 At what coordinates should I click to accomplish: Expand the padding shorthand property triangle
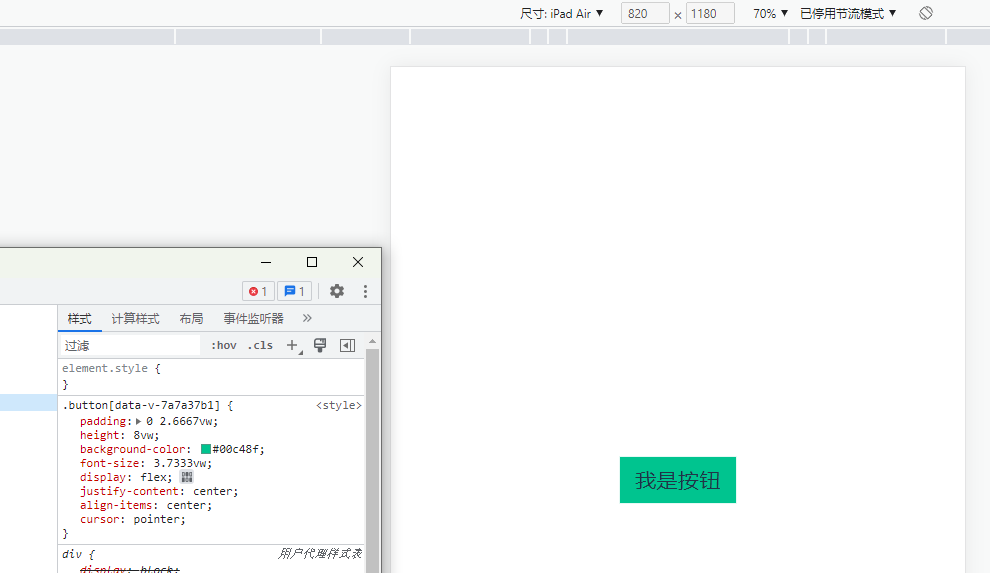pos(139,421)
